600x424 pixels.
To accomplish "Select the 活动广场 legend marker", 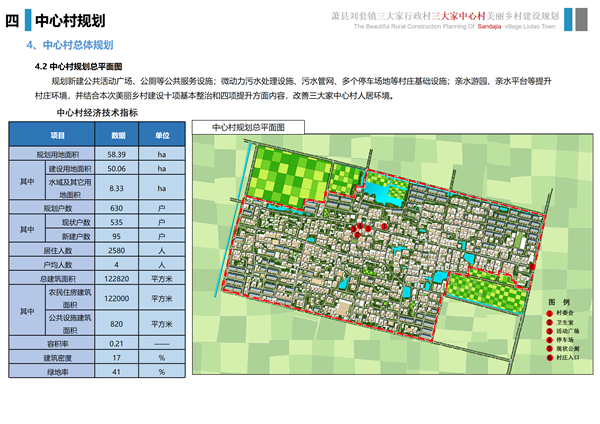I will [550, 331].
